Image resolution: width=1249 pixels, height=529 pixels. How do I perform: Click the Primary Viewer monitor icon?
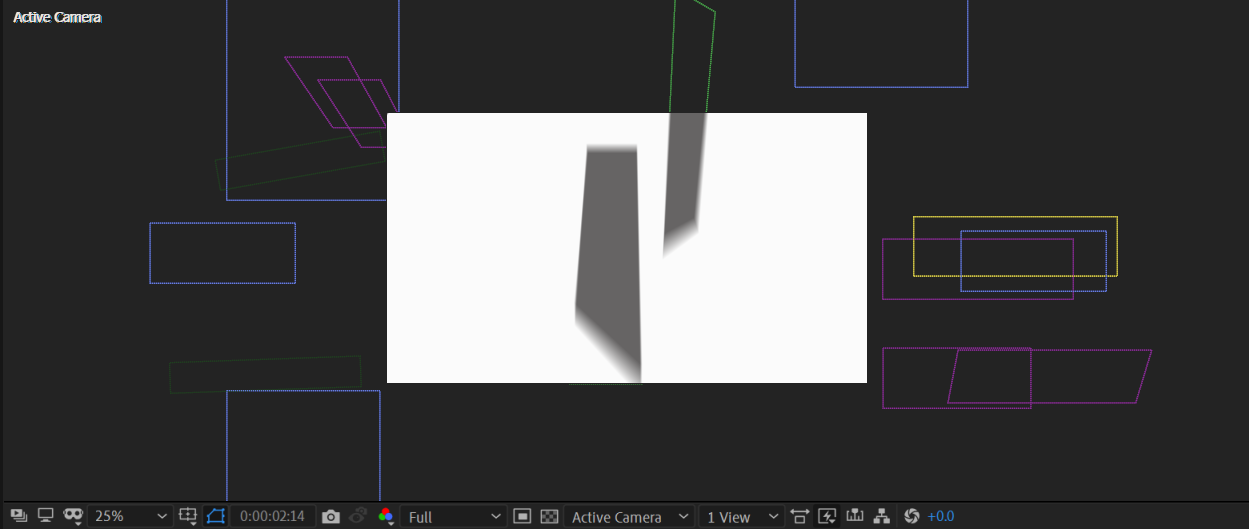(45, 516)
